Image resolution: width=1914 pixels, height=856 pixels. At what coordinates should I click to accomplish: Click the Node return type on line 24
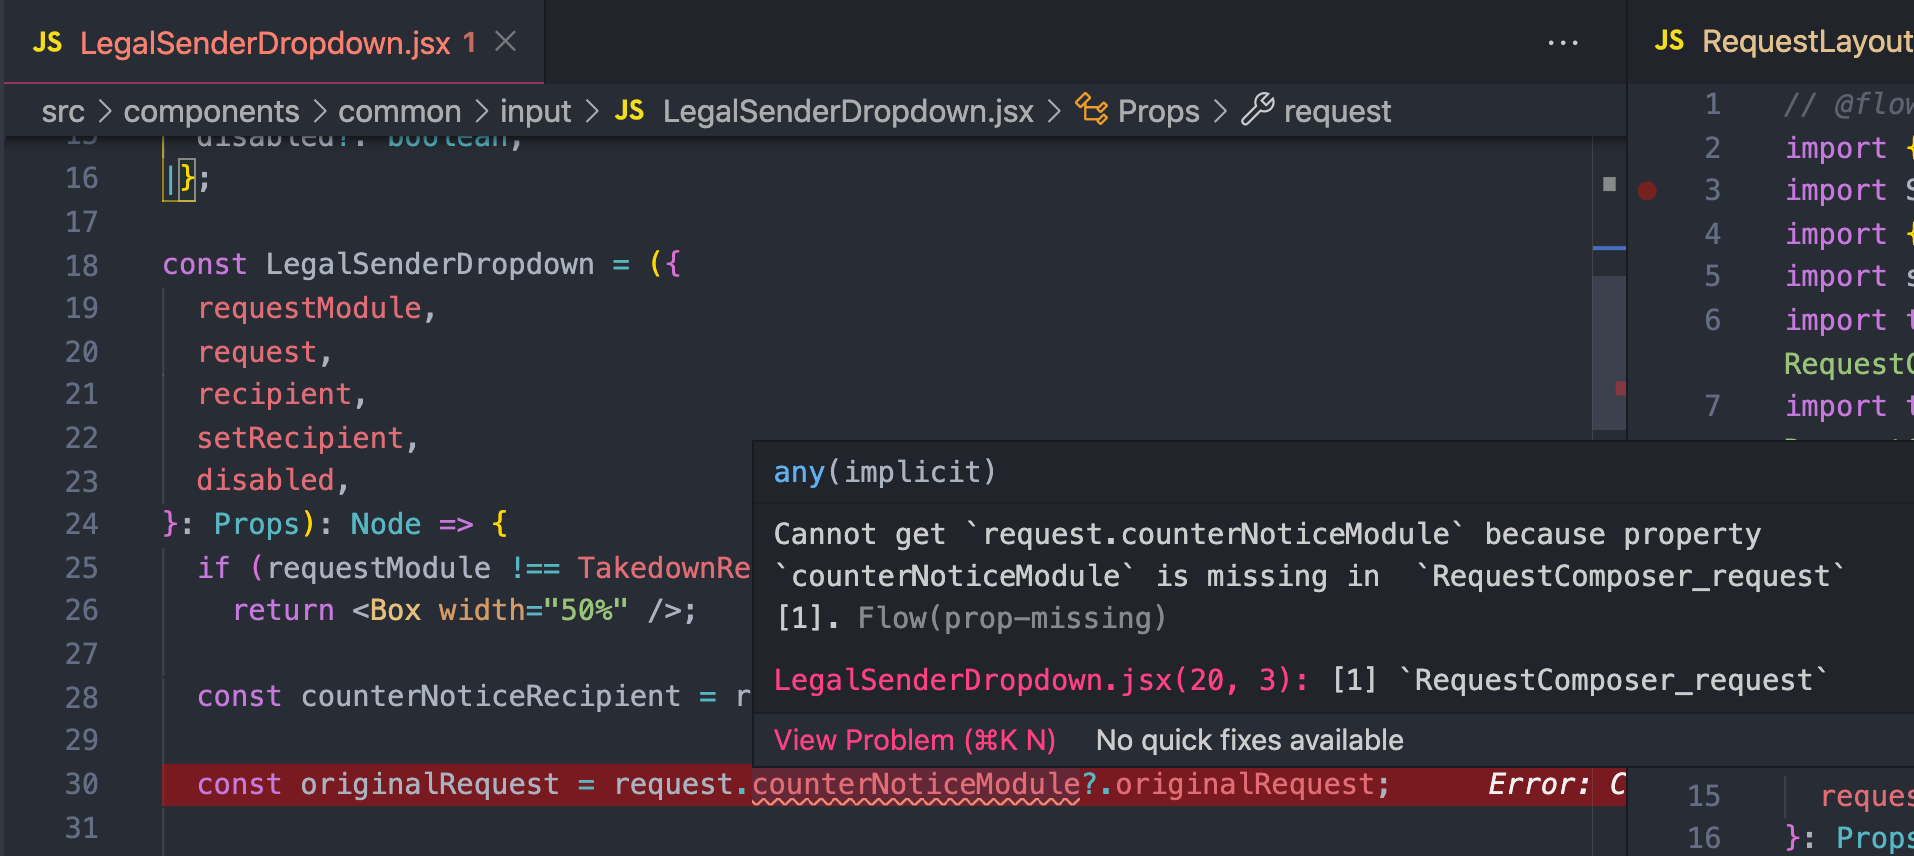point(386,524)
